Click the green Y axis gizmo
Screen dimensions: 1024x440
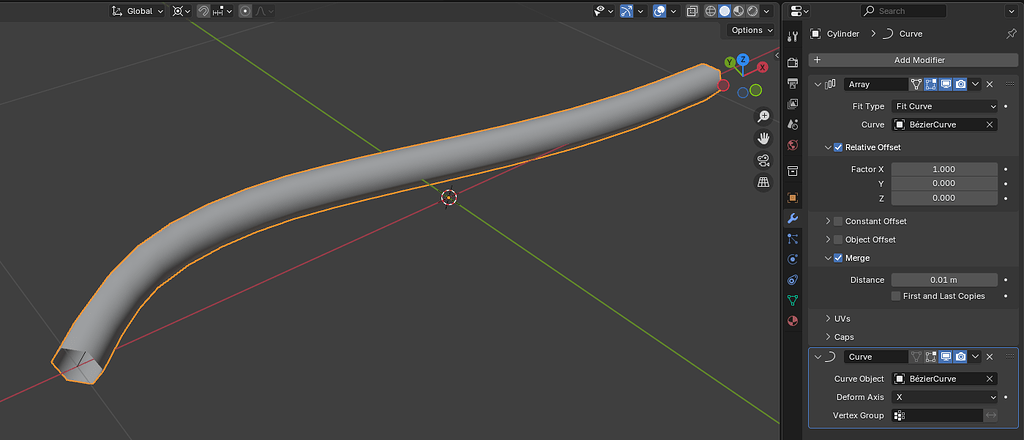[730, 63]
